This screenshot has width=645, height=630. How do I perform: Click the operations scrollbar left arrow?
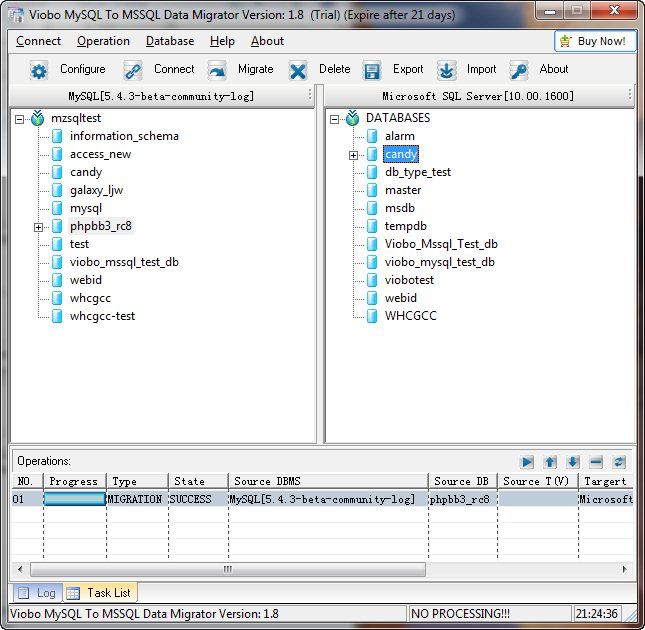tap(20, 570)
